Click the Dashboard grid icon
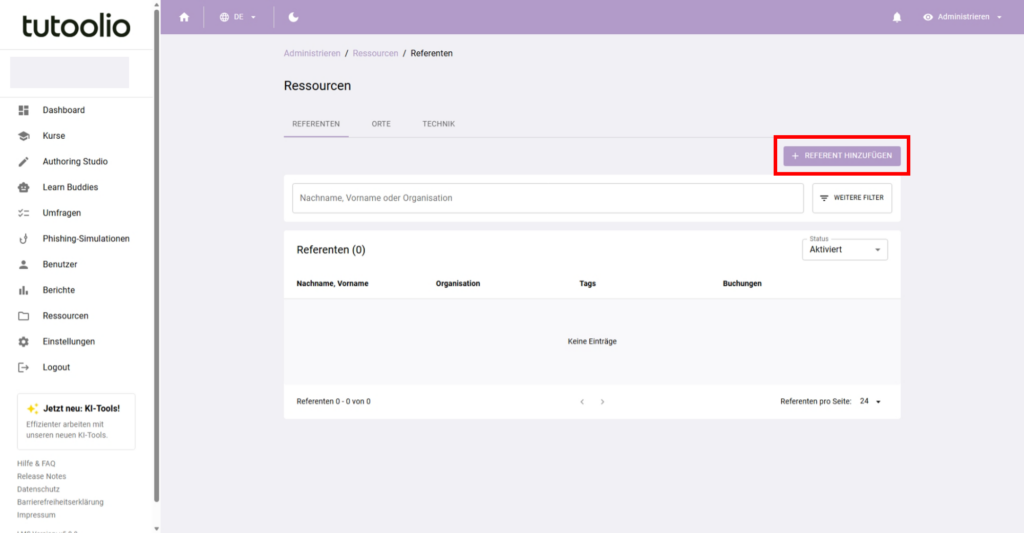 point(24,110)
